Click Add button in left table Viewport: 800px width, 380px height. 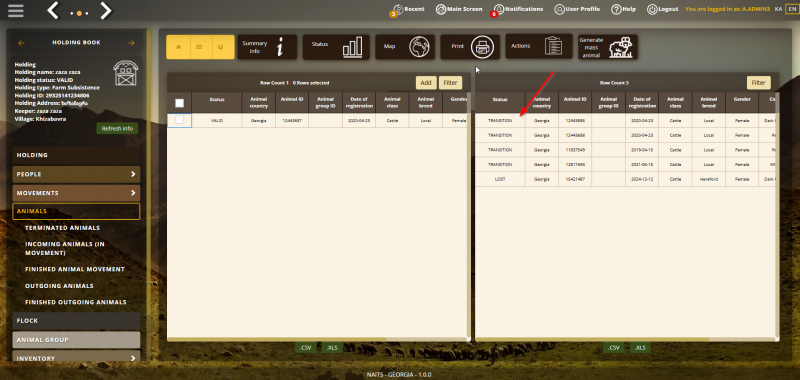426,83
